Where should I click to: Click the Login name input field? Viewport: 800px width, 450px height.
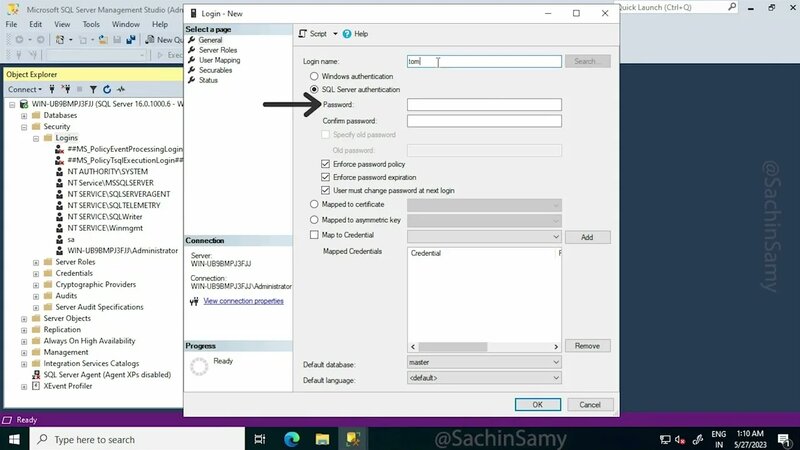coord(484,61)
